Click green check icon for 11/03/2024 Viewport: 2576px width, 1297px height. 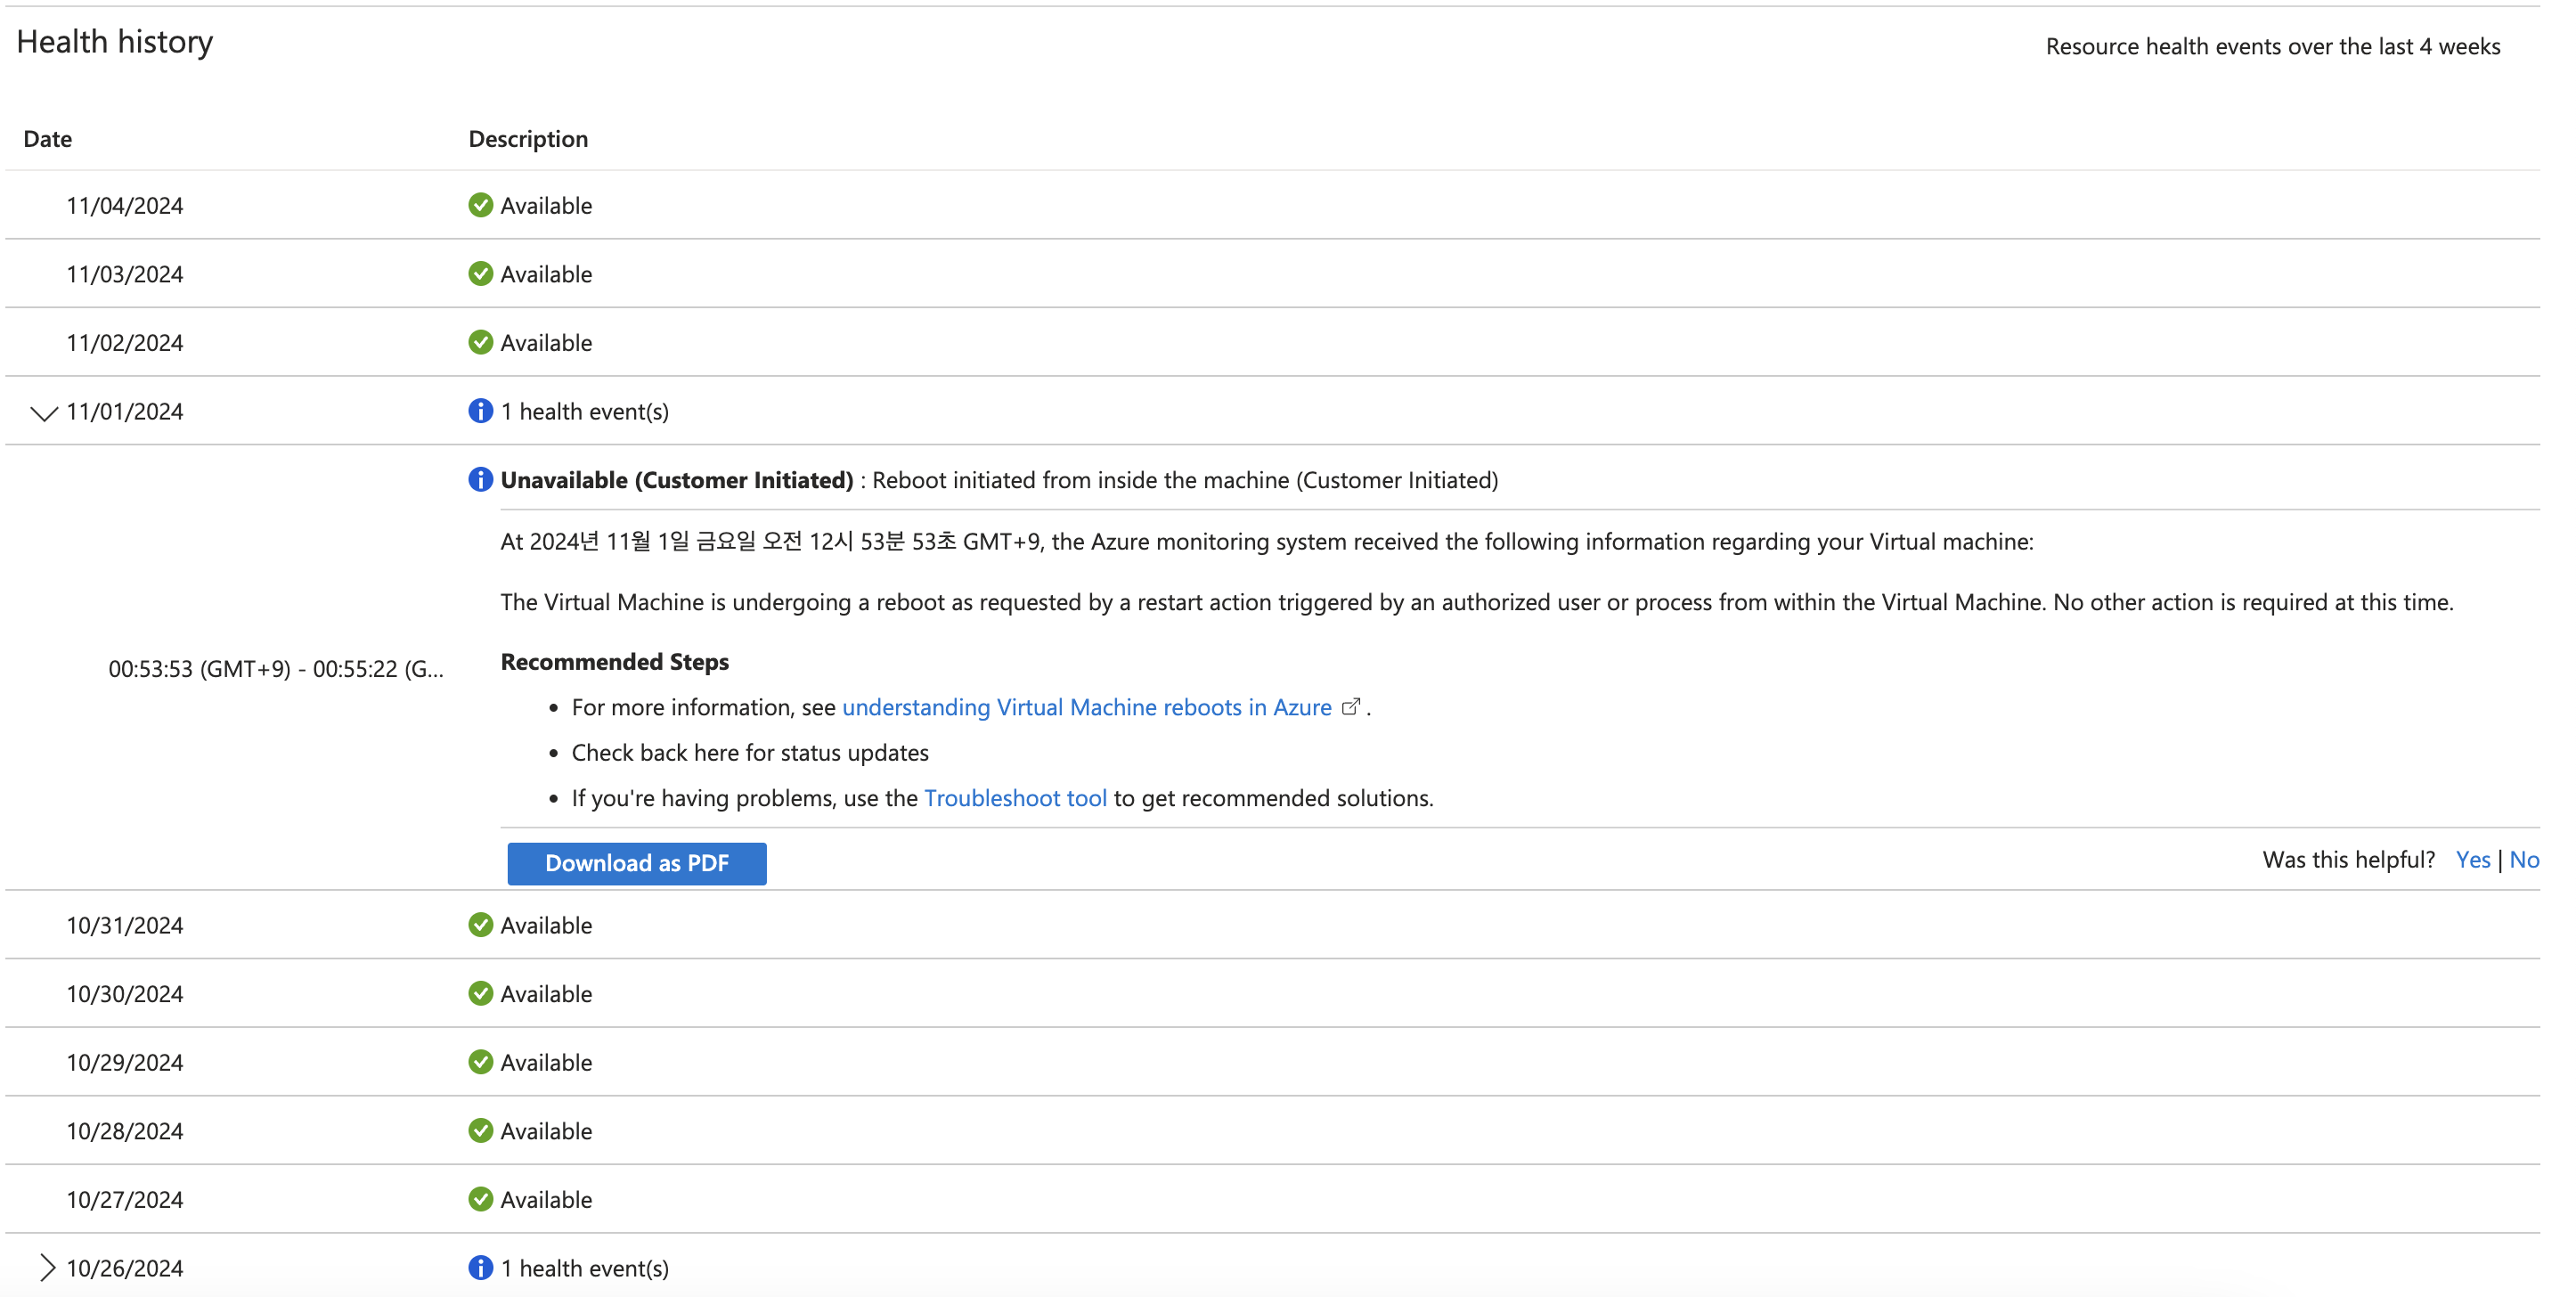click(x=481, y=274)
